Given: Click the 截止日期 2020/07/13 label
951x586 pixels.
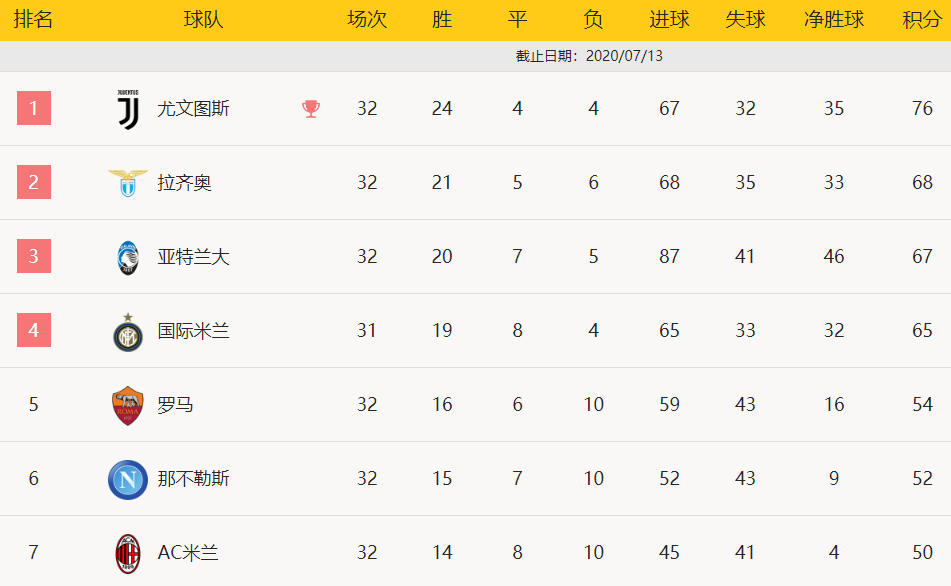Looking at the screenshot, I should coord(589,56).
